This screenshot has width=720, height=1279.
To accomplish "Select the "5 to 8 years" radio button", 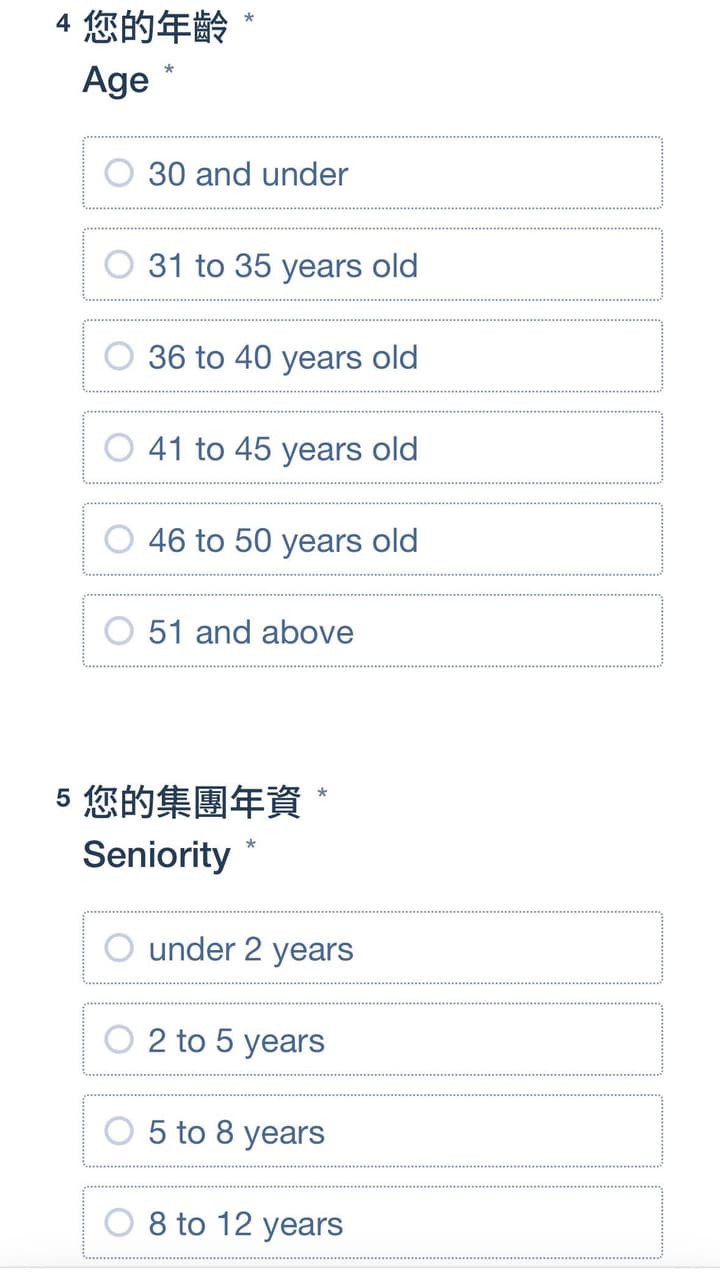I will 119,1131.
